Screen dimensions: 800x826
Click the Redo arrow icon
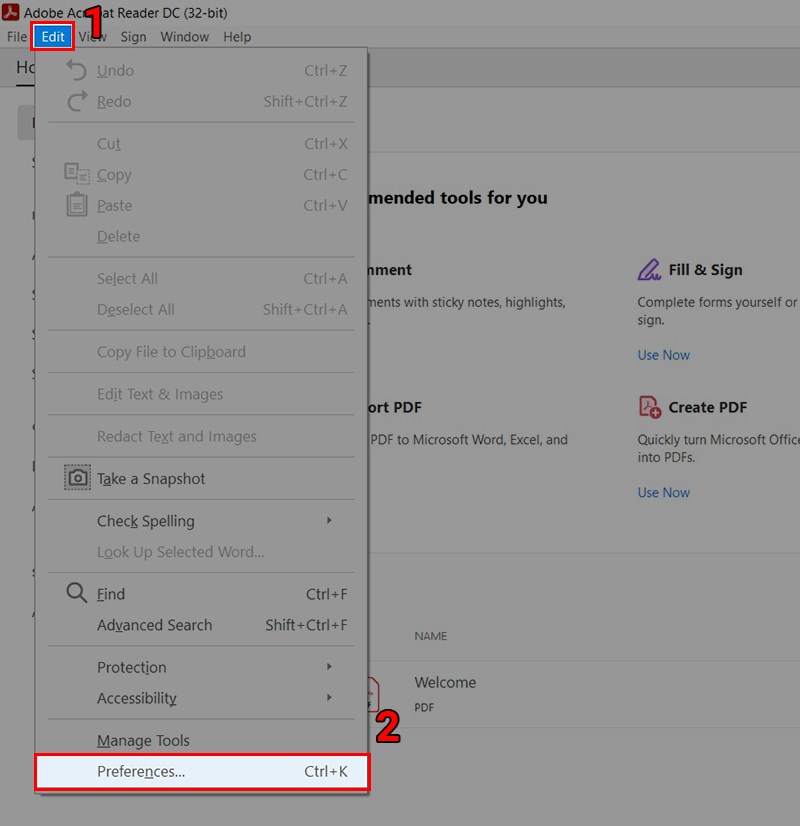coord(77,101)
